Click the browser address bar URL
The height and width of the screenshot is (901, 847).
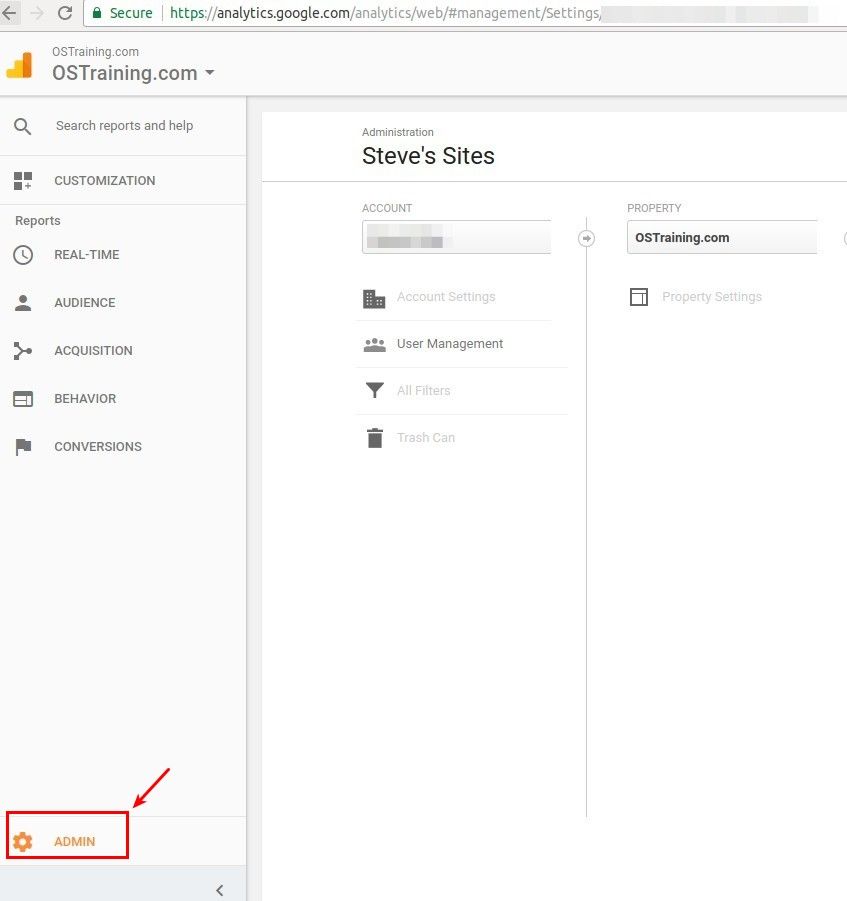pos(385,13)
